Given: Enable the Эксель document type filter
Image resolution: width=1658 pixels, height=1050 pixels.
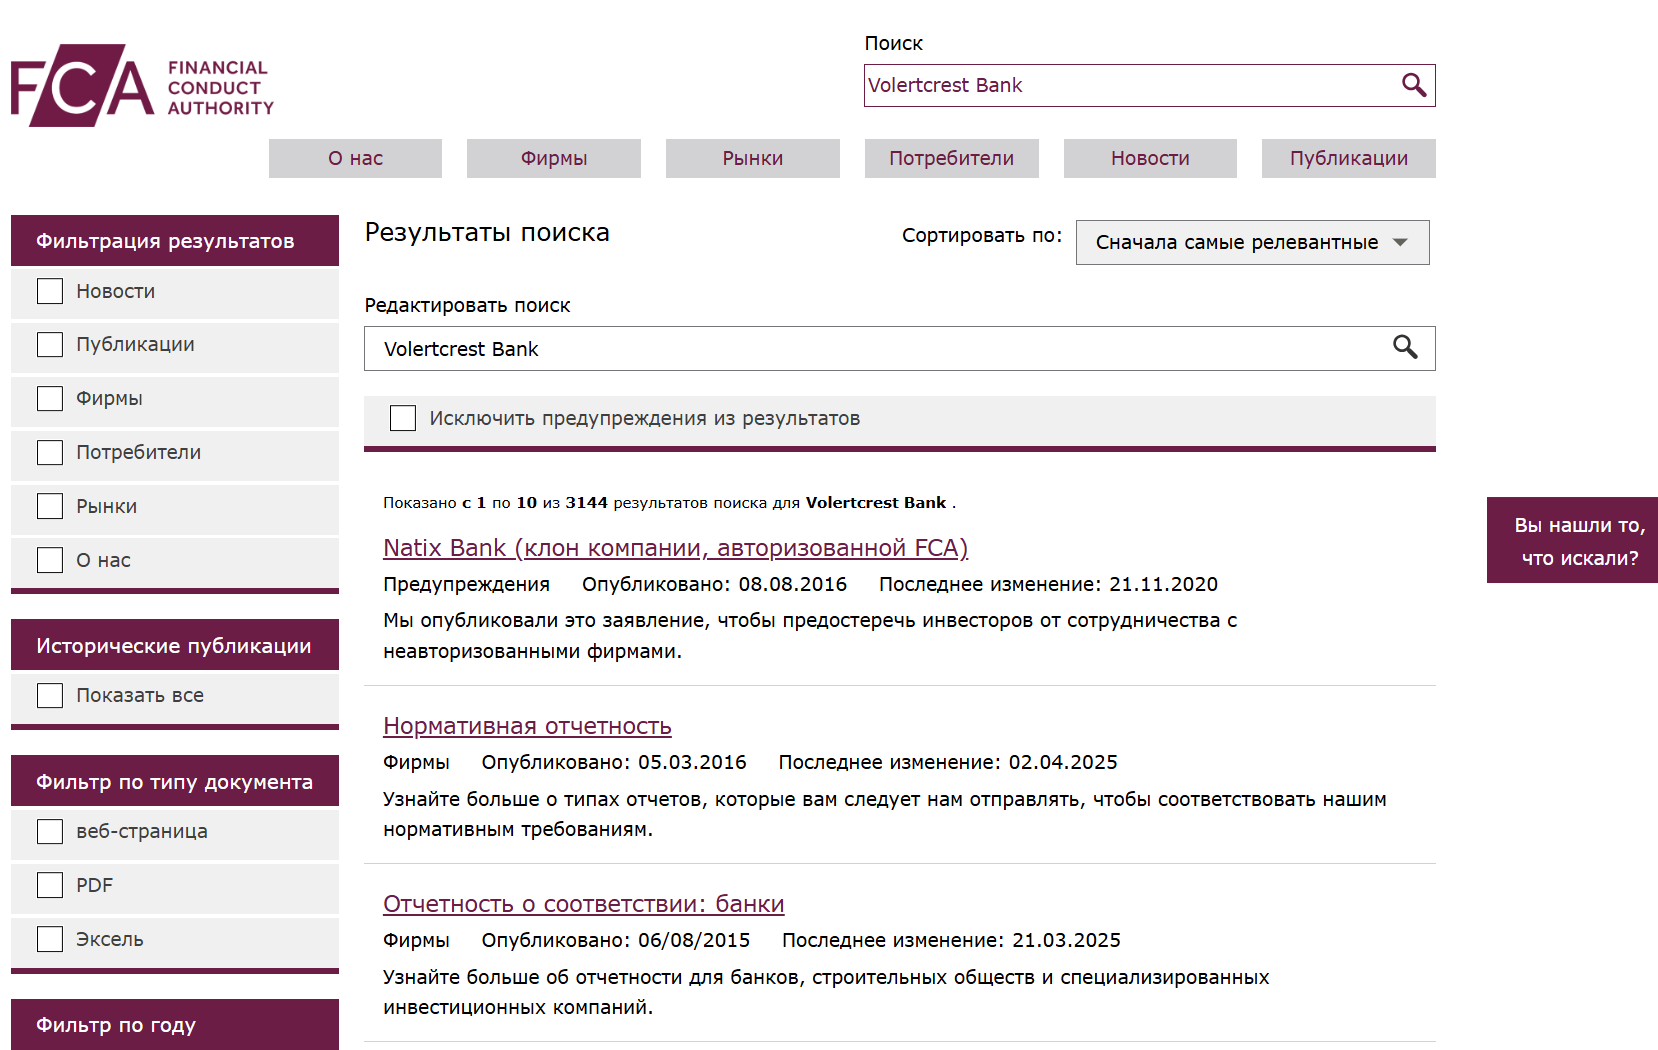Looking at the screenshot, I should click(49, 938).
